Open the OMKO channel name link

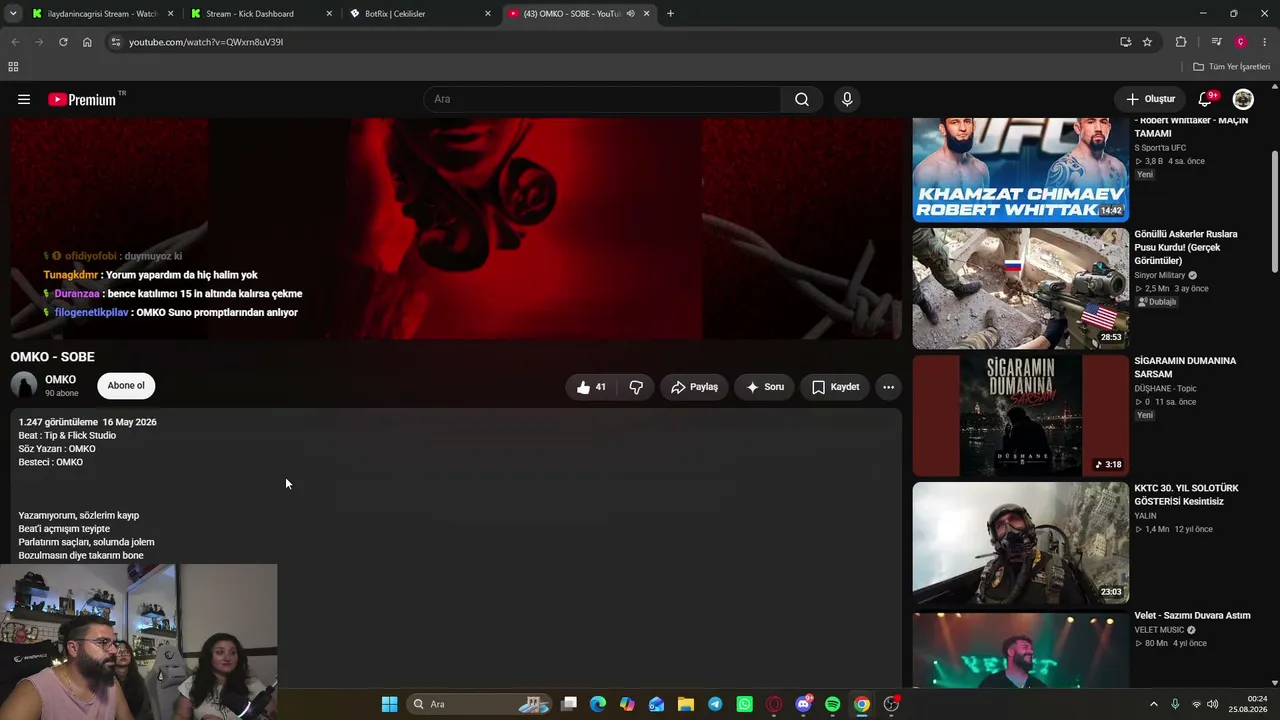(60, 380)
